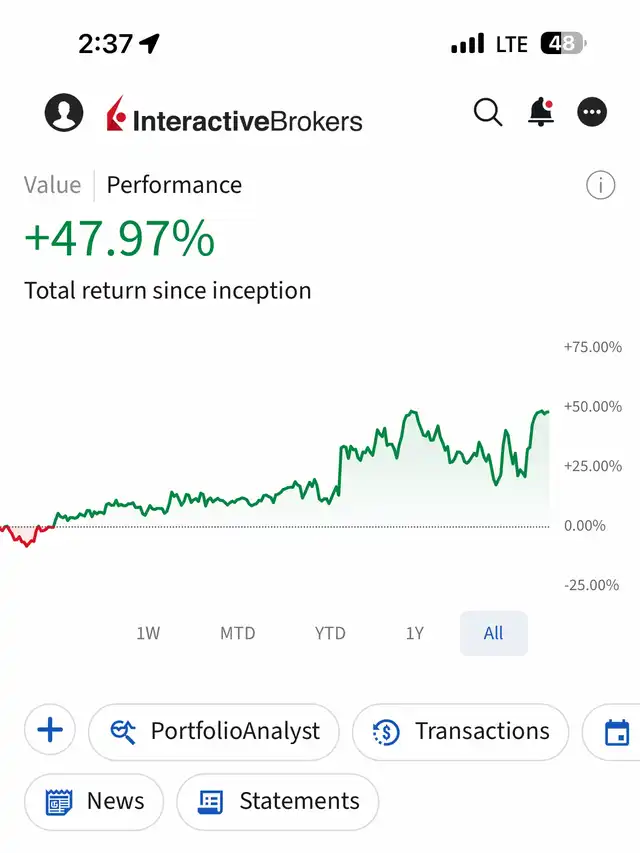Open notifications bell

click(x=541, y=113)
